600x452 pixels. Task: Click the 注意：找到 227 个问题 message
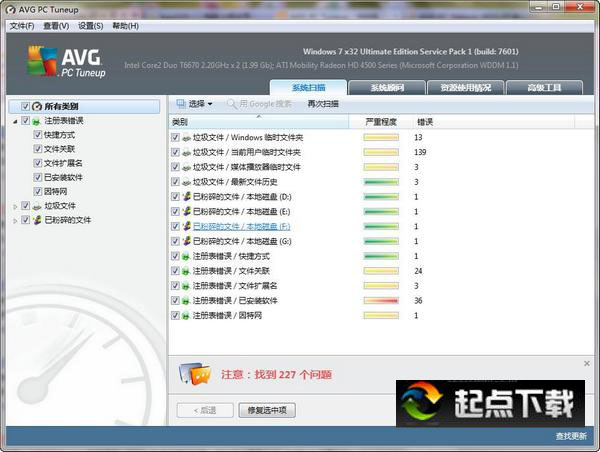276,374
